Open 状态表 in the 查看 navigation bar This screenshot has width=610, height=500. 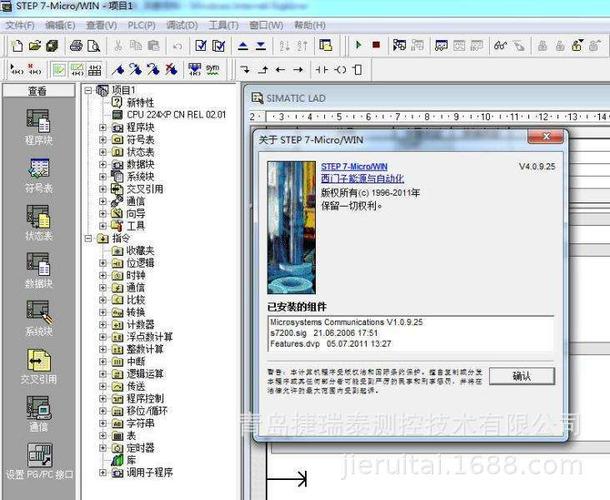tap(38, 223)
